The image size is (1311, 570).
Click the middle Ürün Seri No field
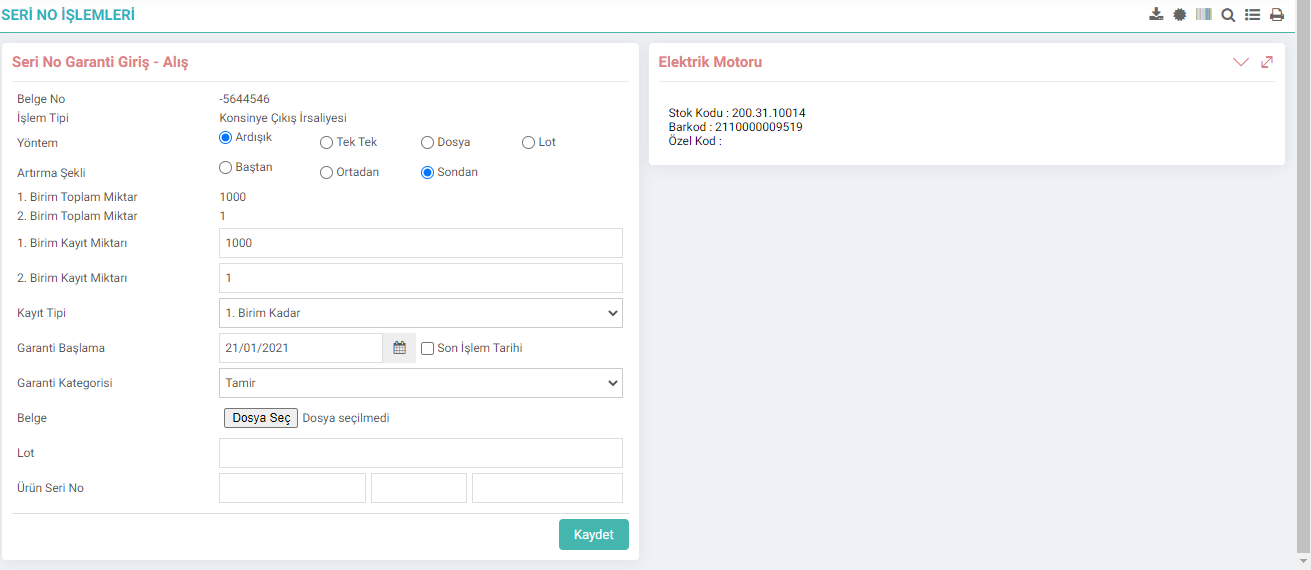click(x=419, y=488)
